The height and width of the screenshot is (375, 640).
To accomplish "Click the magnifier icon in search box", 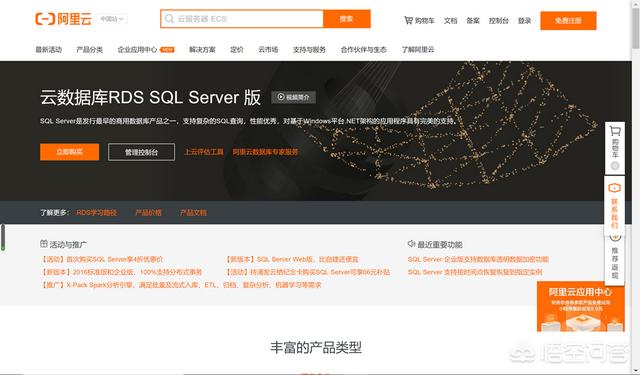I will (169, 19).
